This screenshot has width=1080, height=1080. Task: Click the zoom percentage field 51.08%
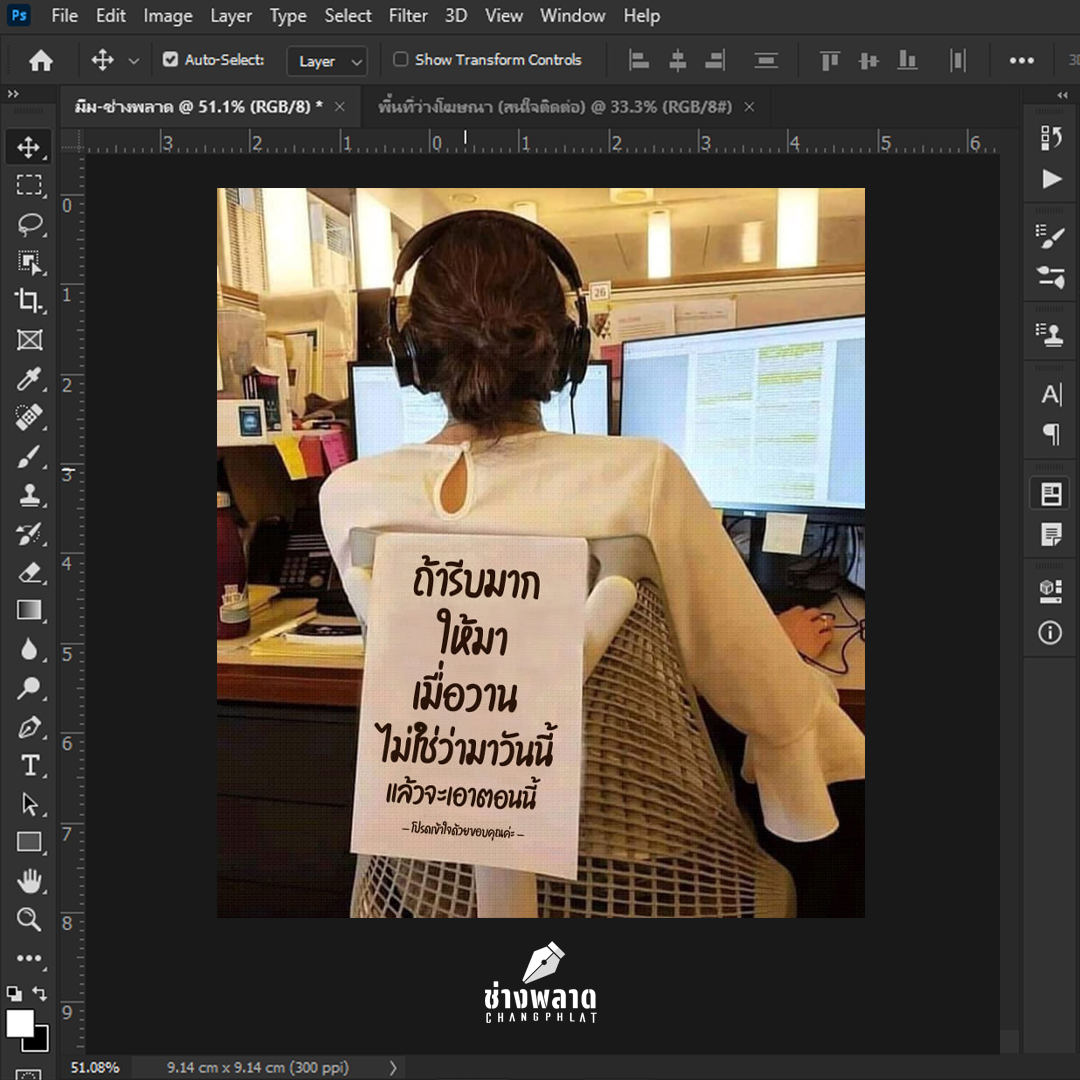[x=95, y=1068]
